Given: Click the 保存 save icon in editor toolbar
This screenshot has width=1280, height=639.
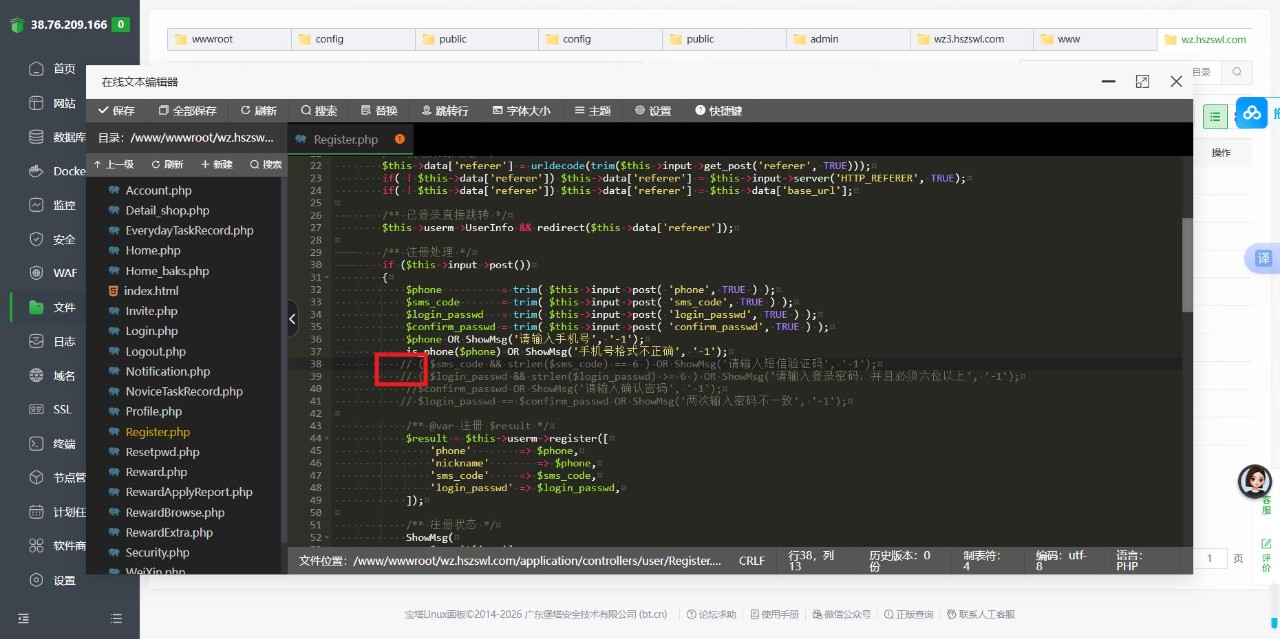Looking at the screenshot, I should click(x=116, y=111).
